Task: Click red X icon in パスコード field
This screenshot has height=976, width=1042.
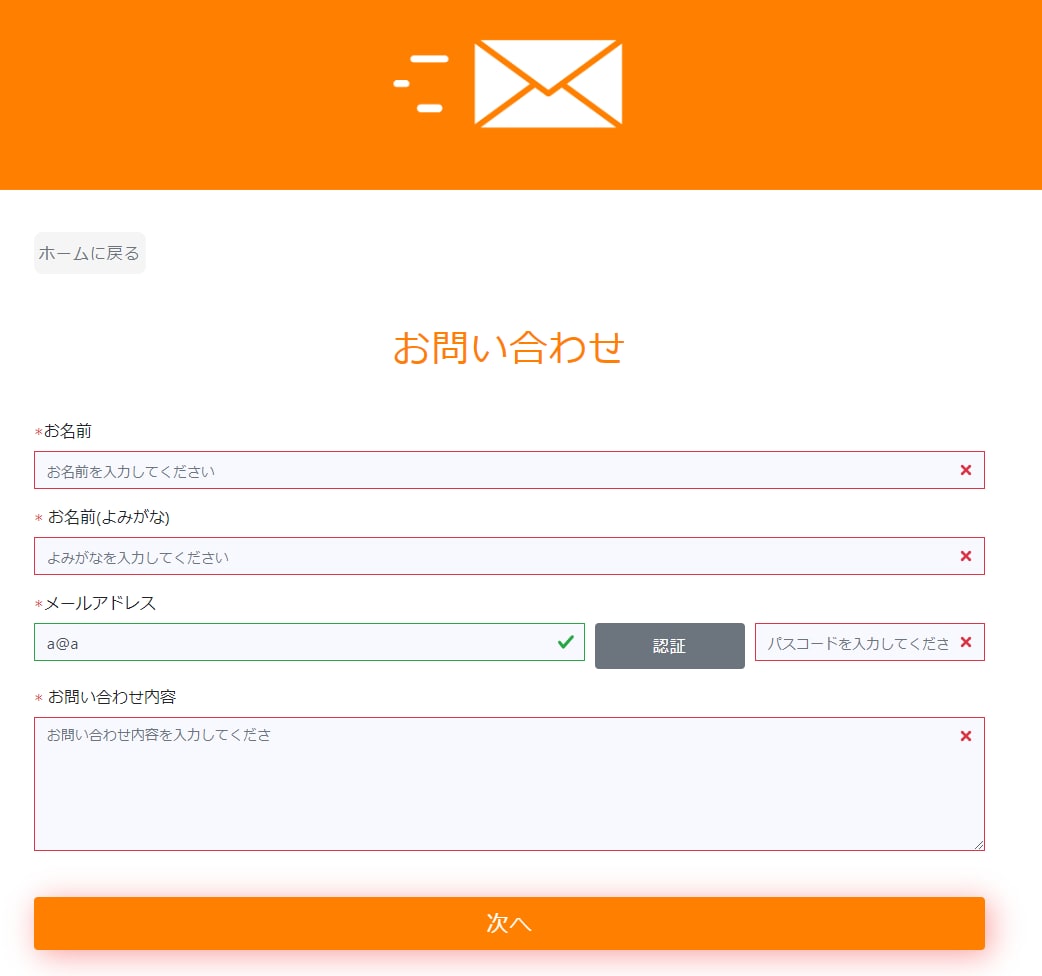Action: coord(966,642)
